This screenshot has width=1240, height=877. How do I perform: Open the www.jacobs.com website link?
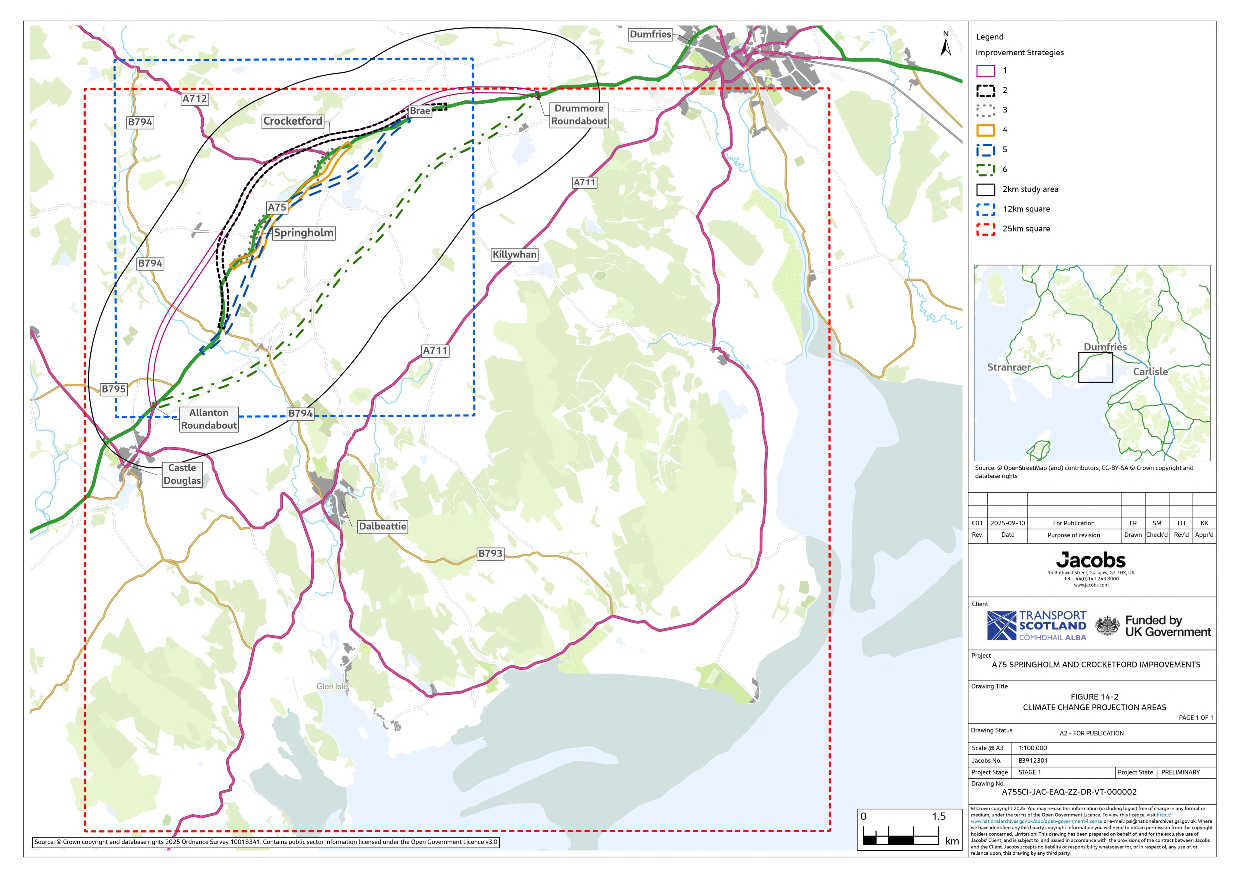tap(1091, 584)
